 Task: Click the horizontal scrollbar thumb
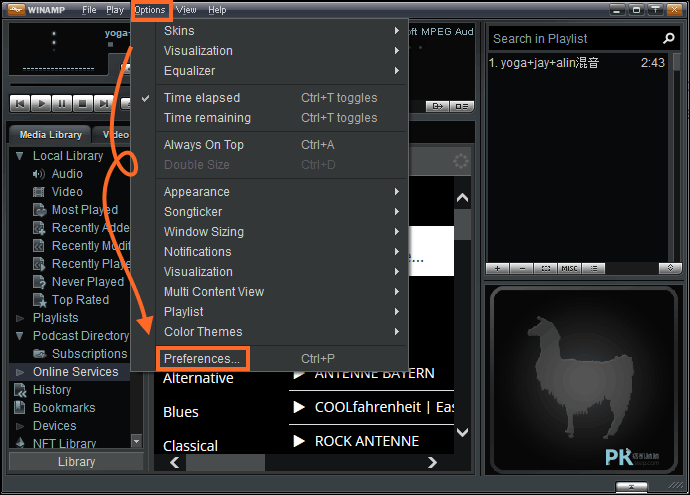click(225, 462)
